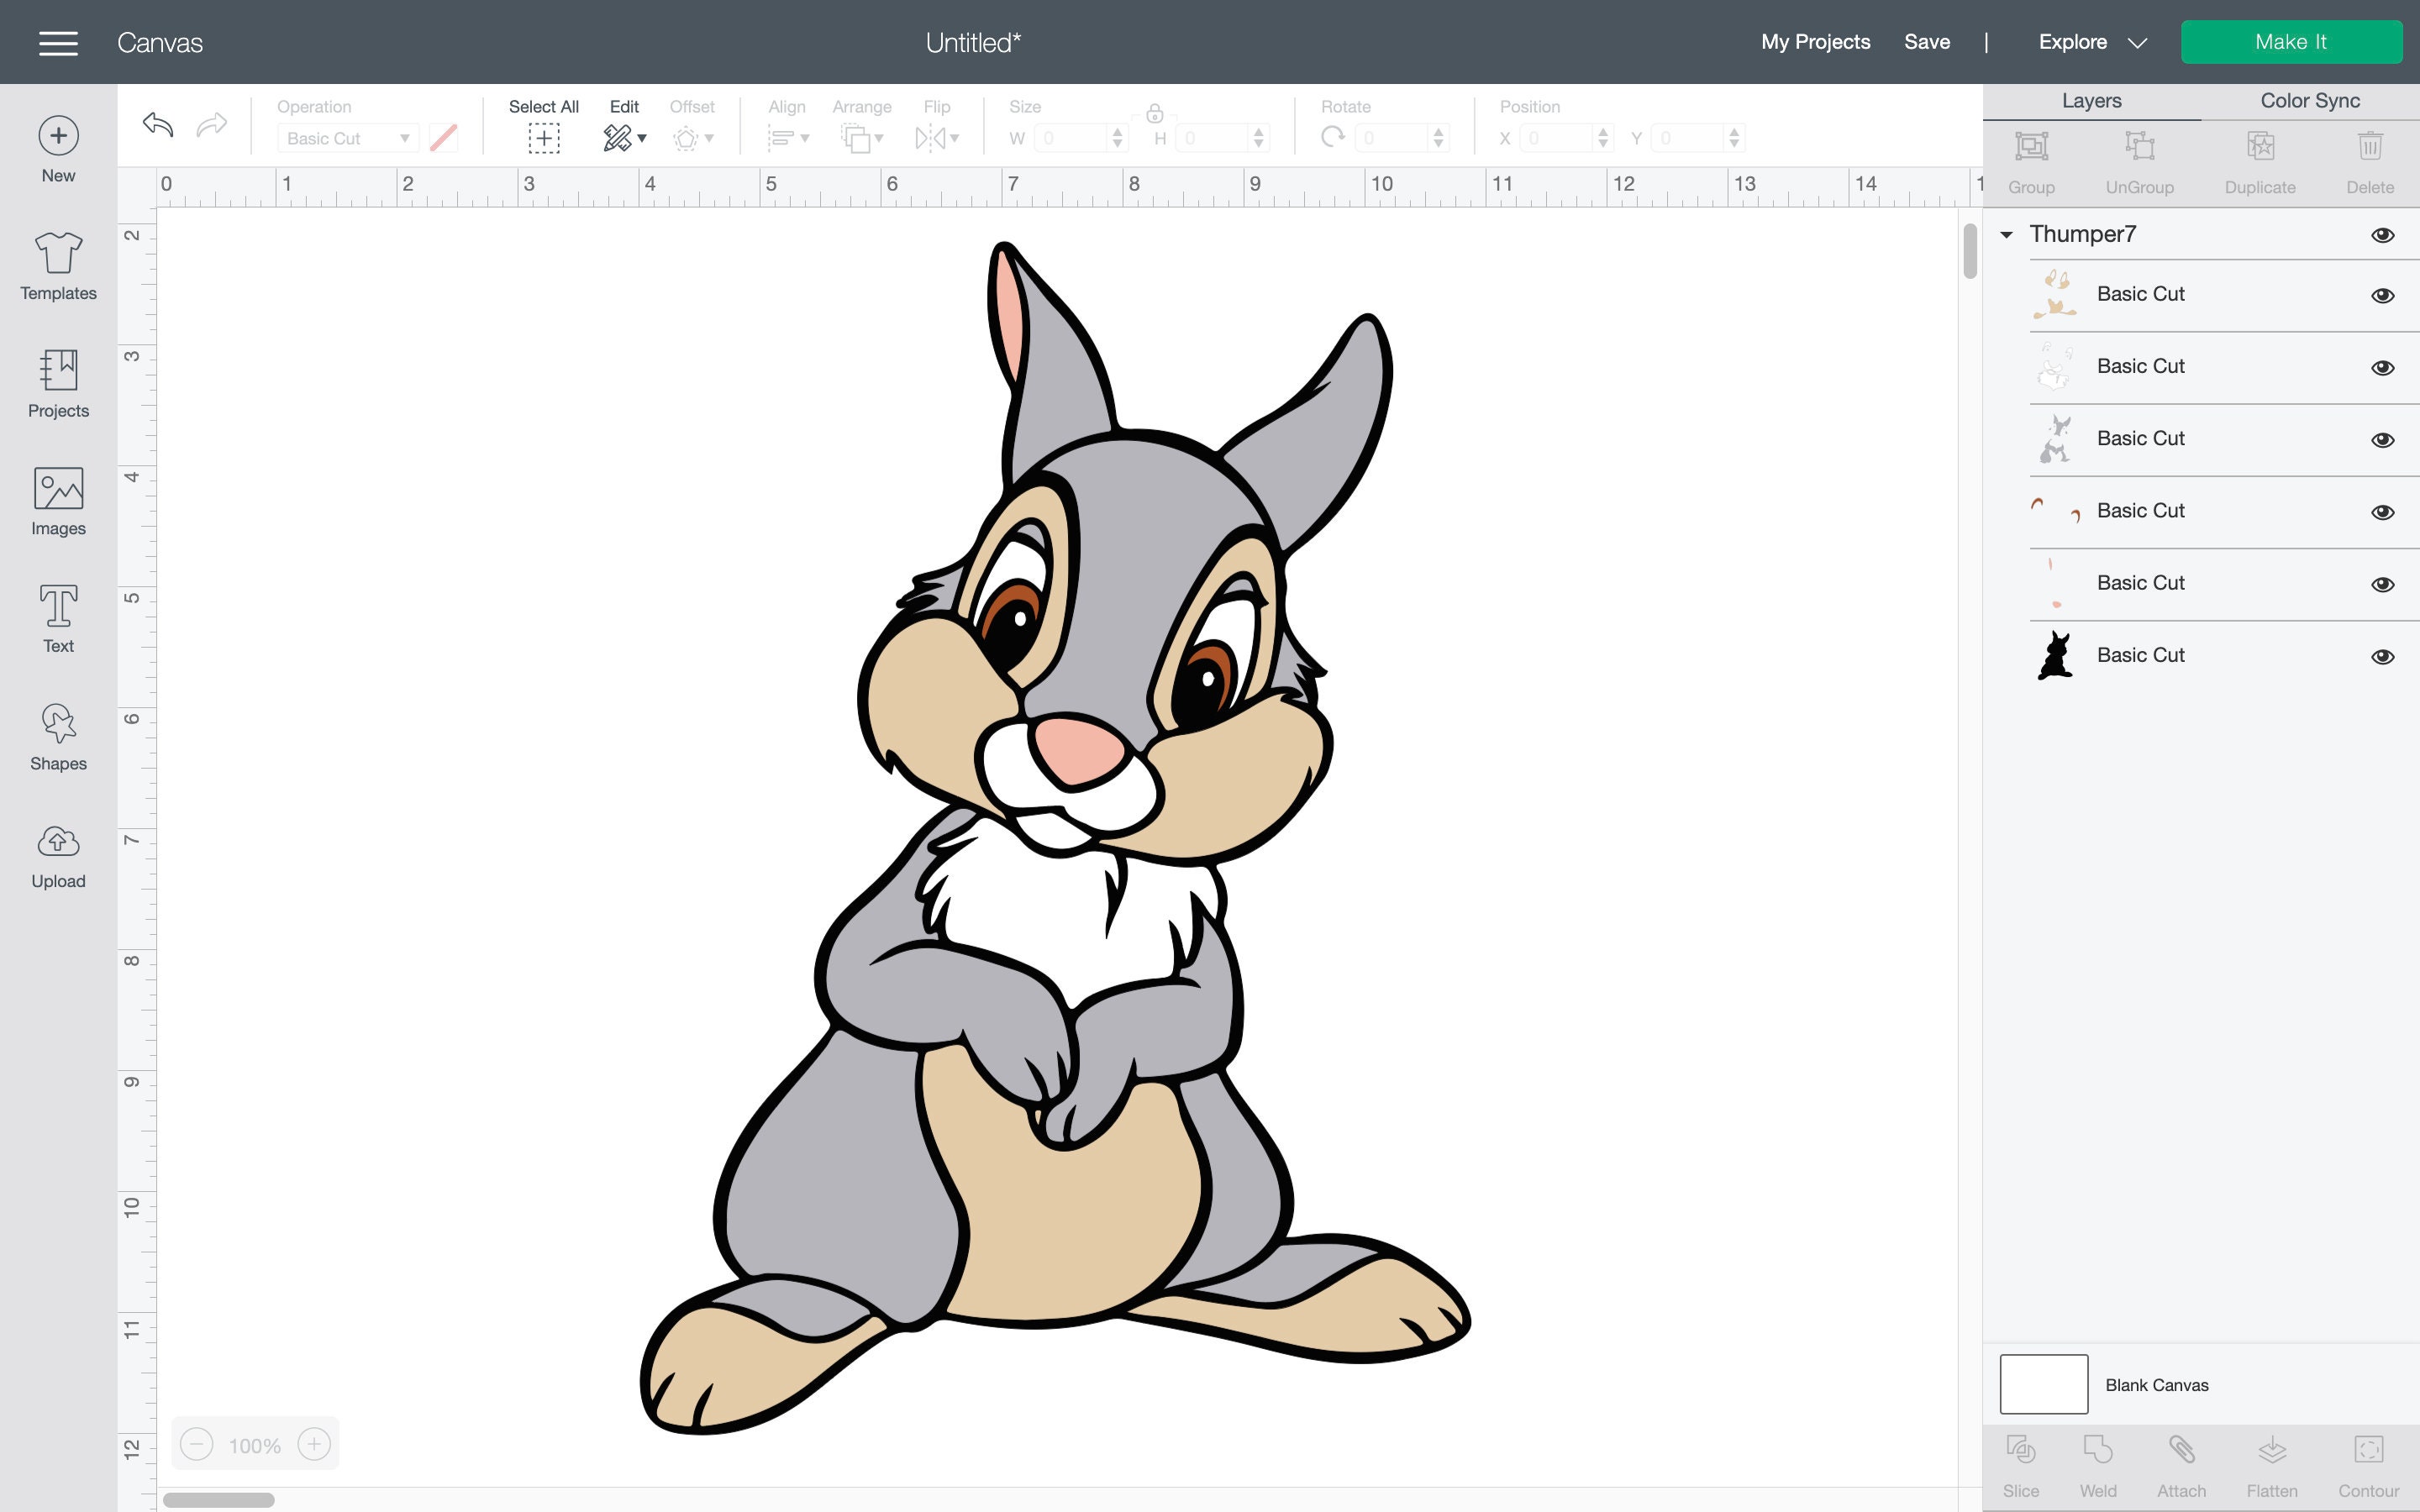Hide the Thumper7 group visibility
2420x1512 pixels.
click(2384, 234)
